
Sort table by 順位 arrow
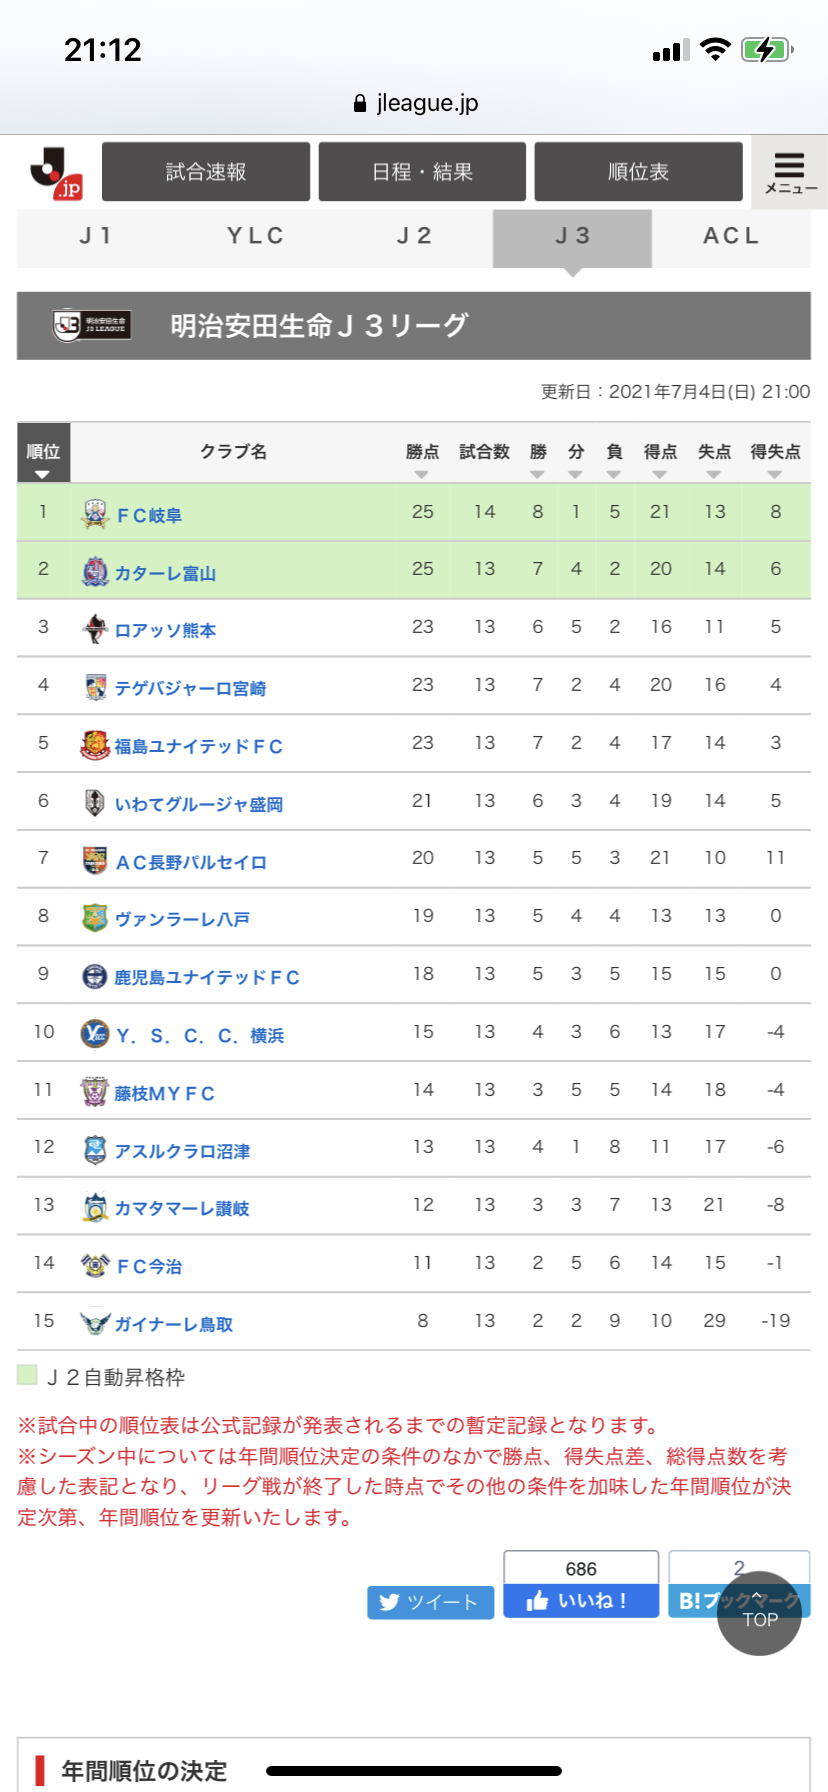[x=43, y=475]
